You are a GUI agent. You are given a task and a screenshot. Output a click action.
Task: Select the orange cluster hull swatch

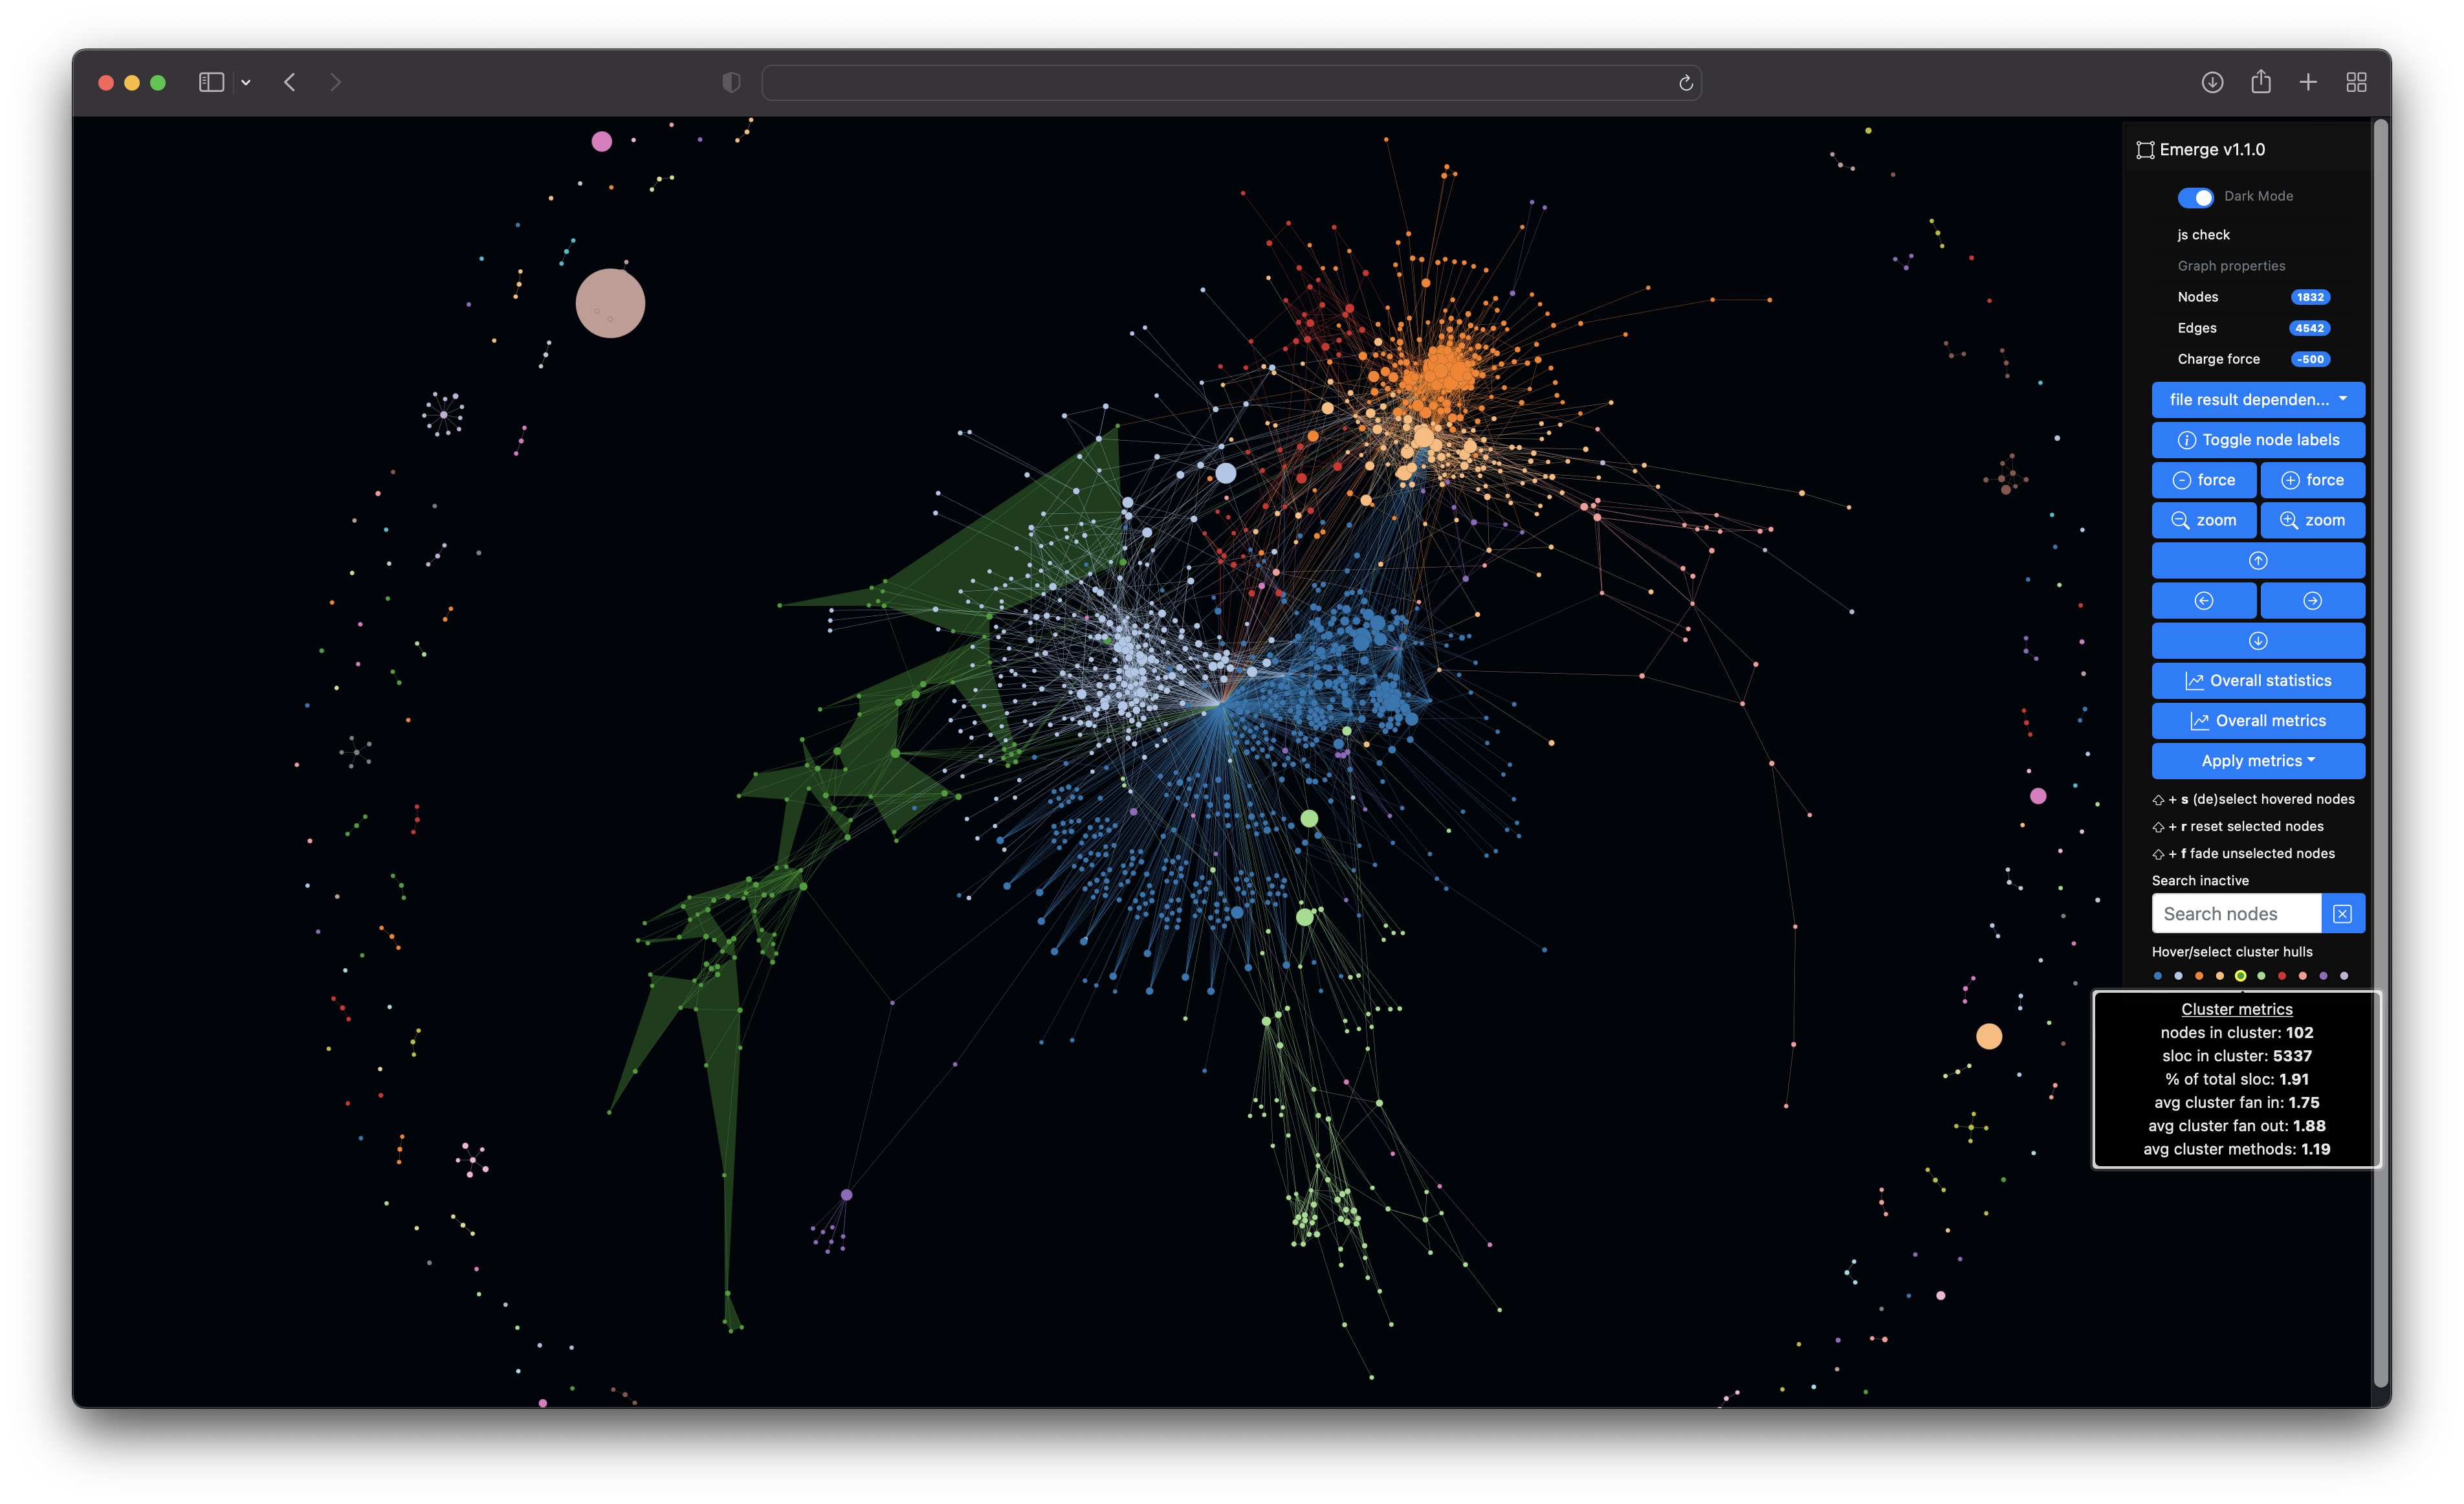coord(2199,976)
